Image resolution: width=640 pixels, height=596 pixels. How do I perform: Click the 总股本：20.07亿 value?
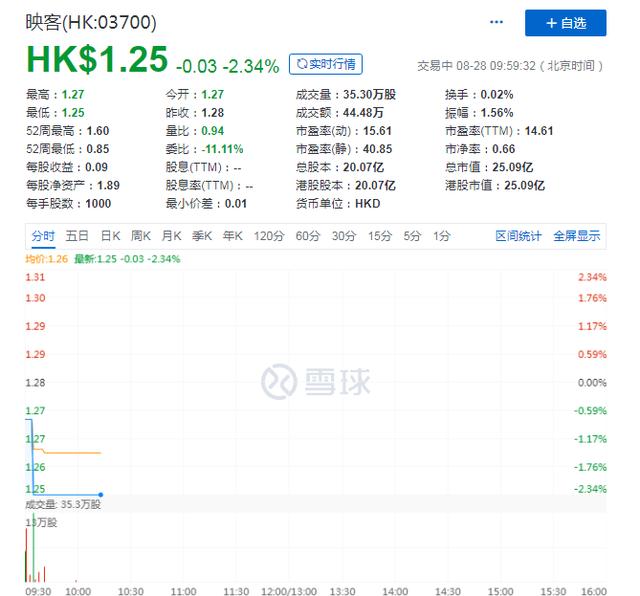pos(340,167)
